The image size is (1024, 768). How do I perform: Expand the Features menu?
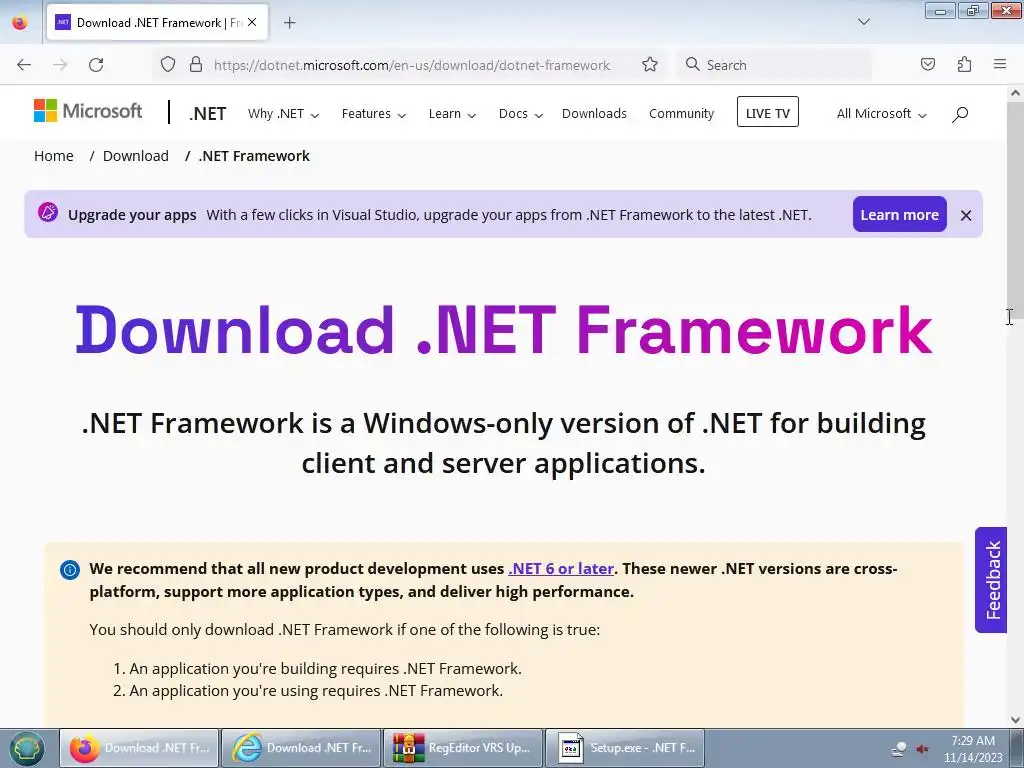tap(374, 114)
